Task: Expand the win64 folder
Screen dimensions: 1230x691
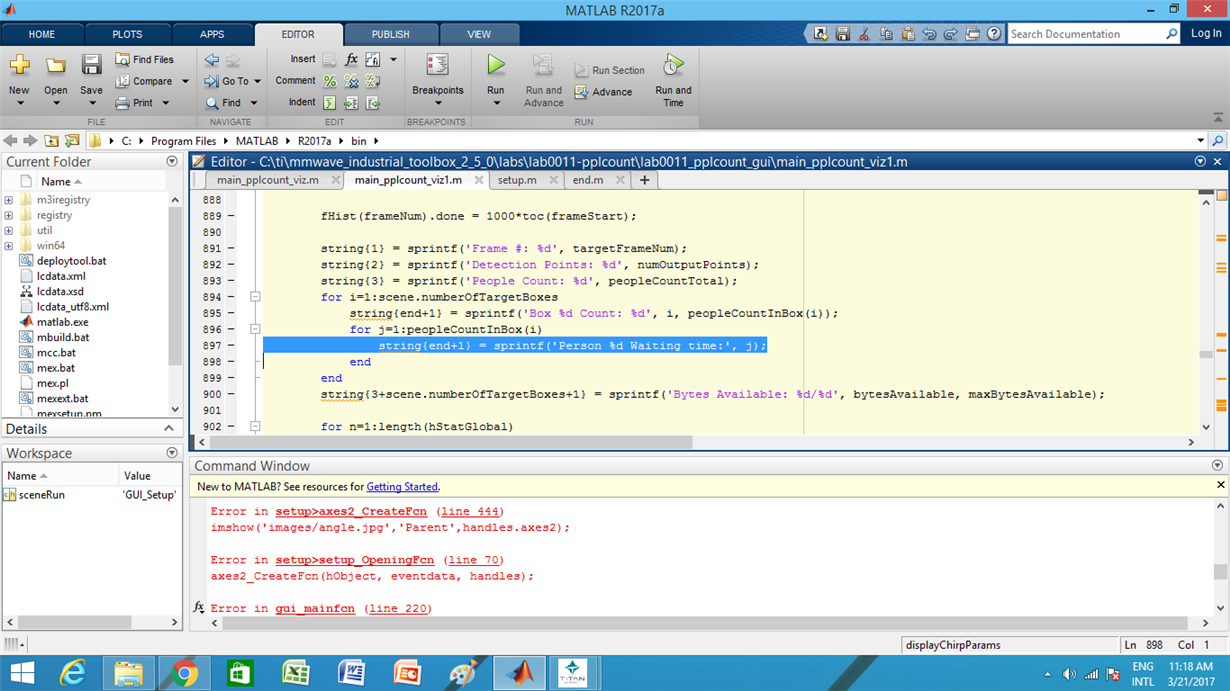Action: pos(9,246)
